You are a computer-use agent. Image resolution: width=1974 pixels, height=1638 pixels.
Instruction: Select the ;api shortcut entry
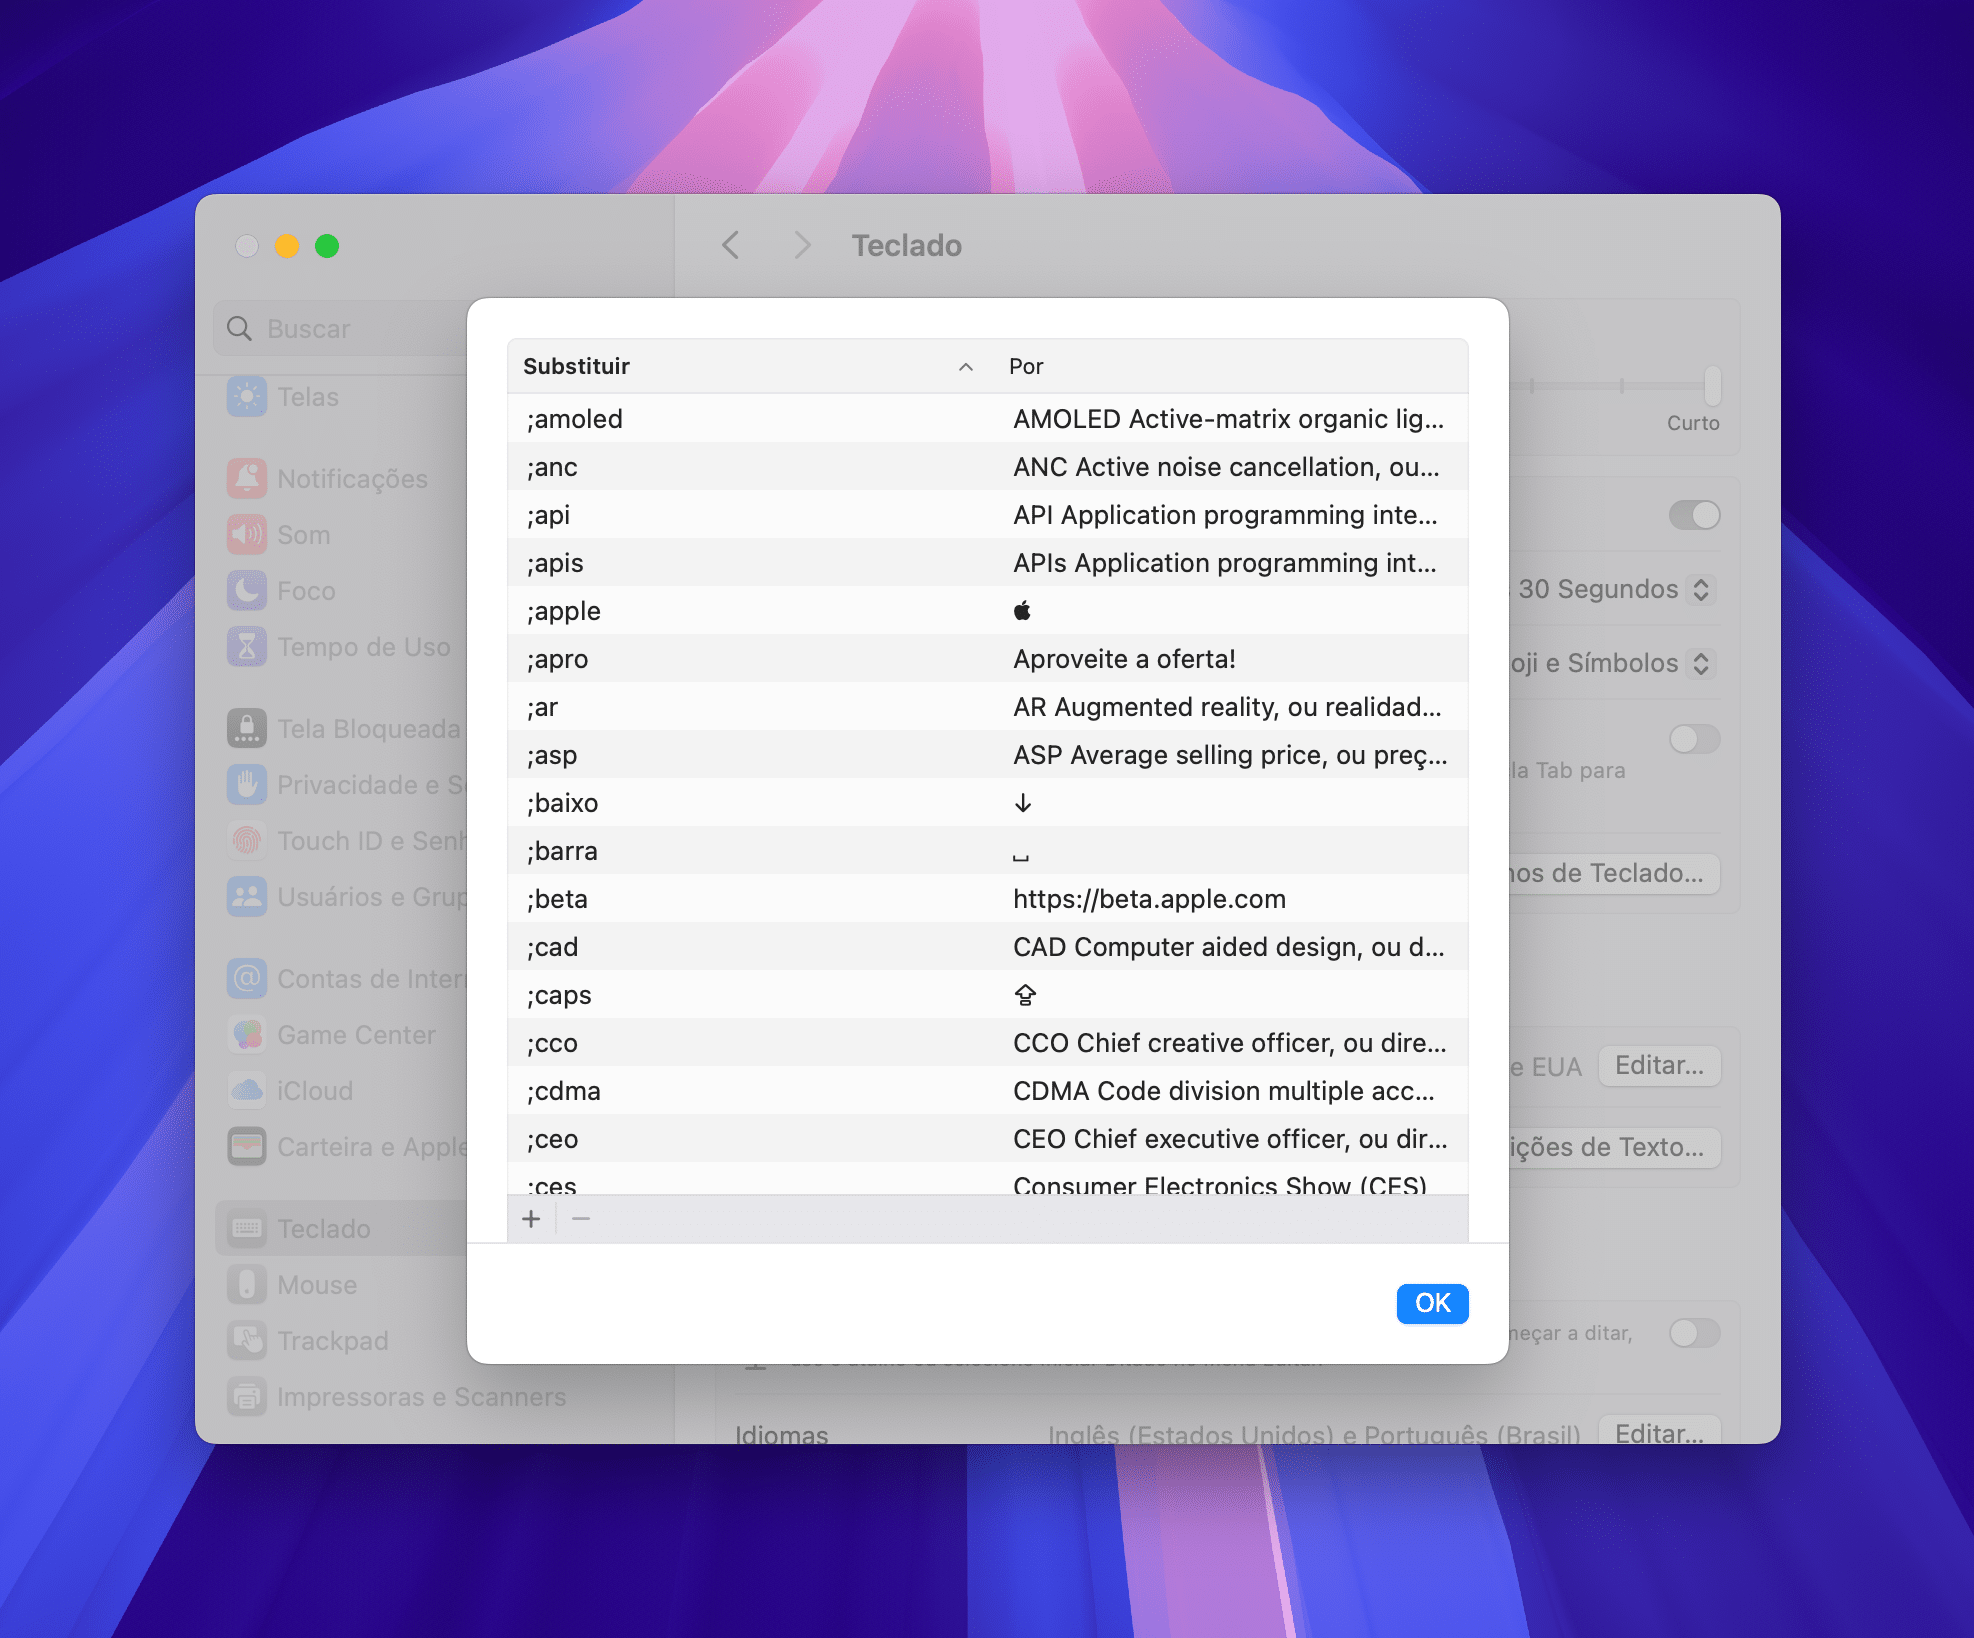point(548,515)
